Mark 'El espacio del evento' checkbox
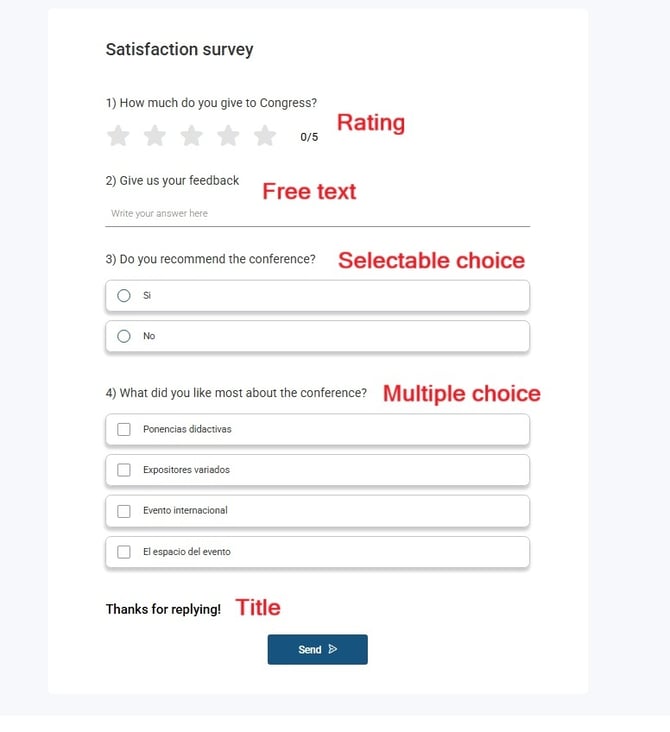Image resolution: width=670 pixels, height=732 pixels. click(x=124, y=552)
